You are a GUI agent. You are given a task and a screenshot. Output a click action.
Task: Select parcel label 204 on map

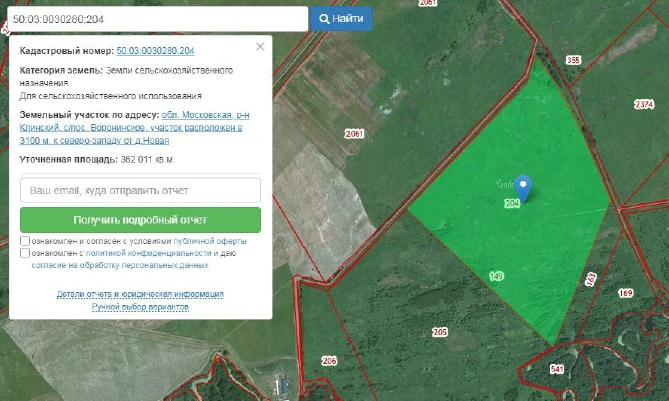(512, 203)
